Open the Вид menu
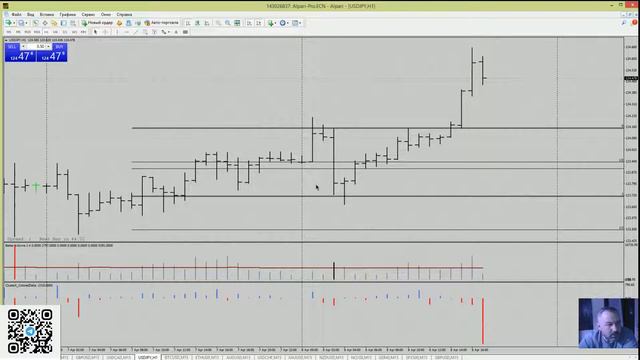 tap(31, 14)
